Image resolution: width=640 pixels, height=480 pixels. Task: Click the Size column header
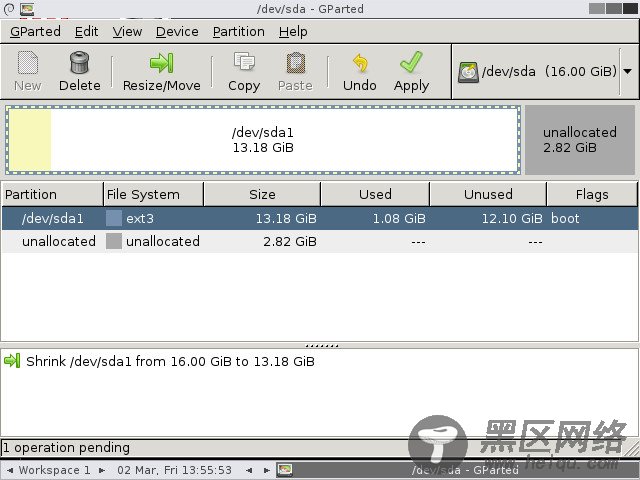pyautogui.click(x=262, y=194)
